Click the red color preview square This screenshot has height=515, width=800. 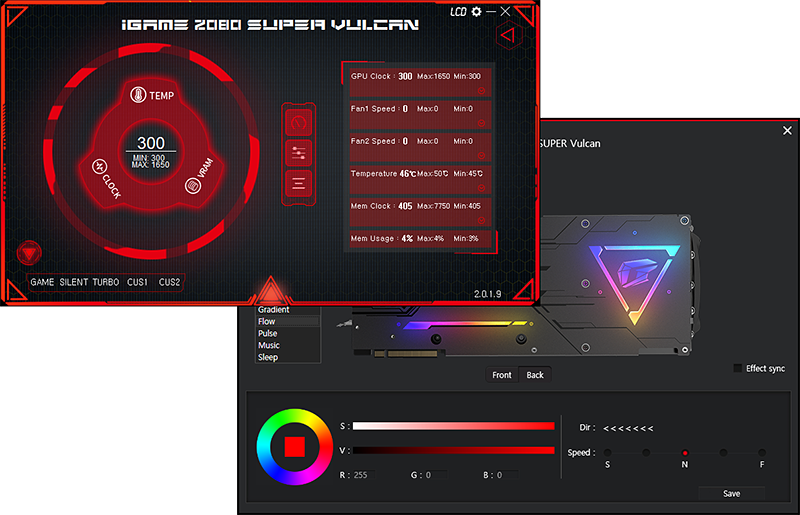[x=295, y=447]
